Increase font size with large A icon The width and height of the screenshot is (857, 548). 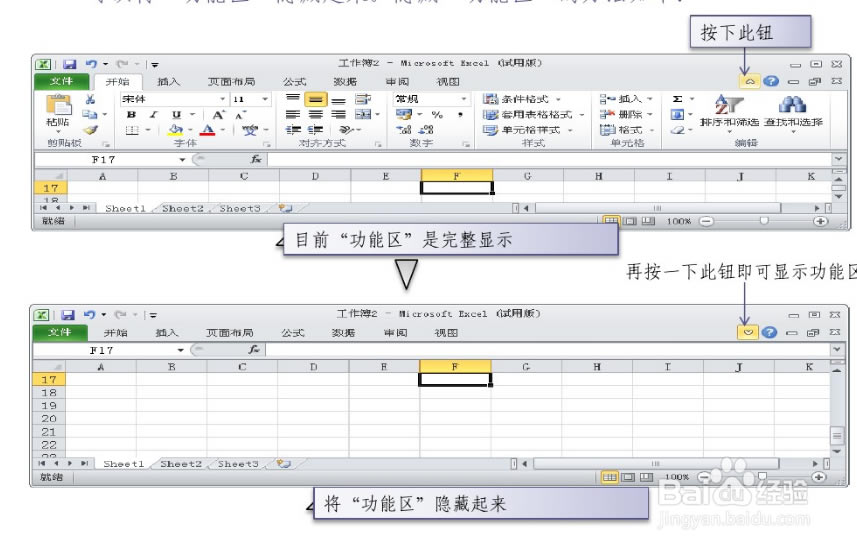point(218,115)
